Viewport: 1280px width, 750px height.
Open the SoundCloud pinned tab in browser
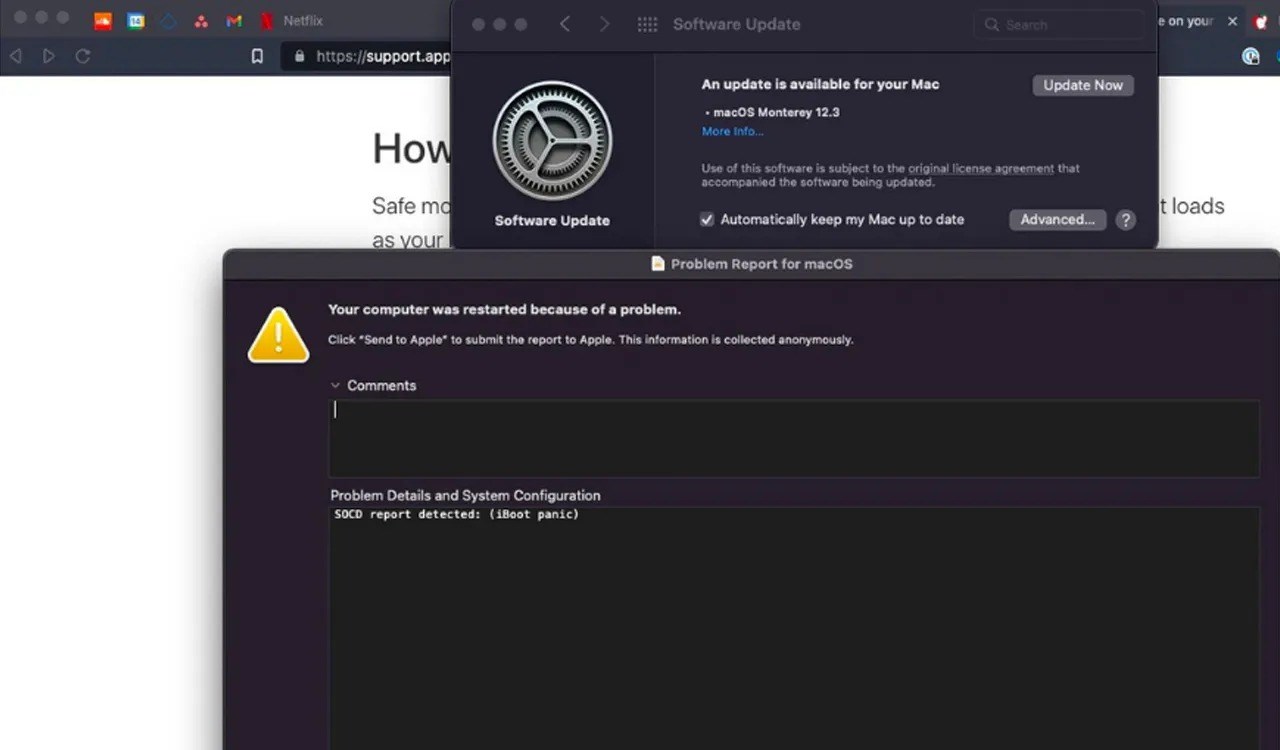coord(102,20)
